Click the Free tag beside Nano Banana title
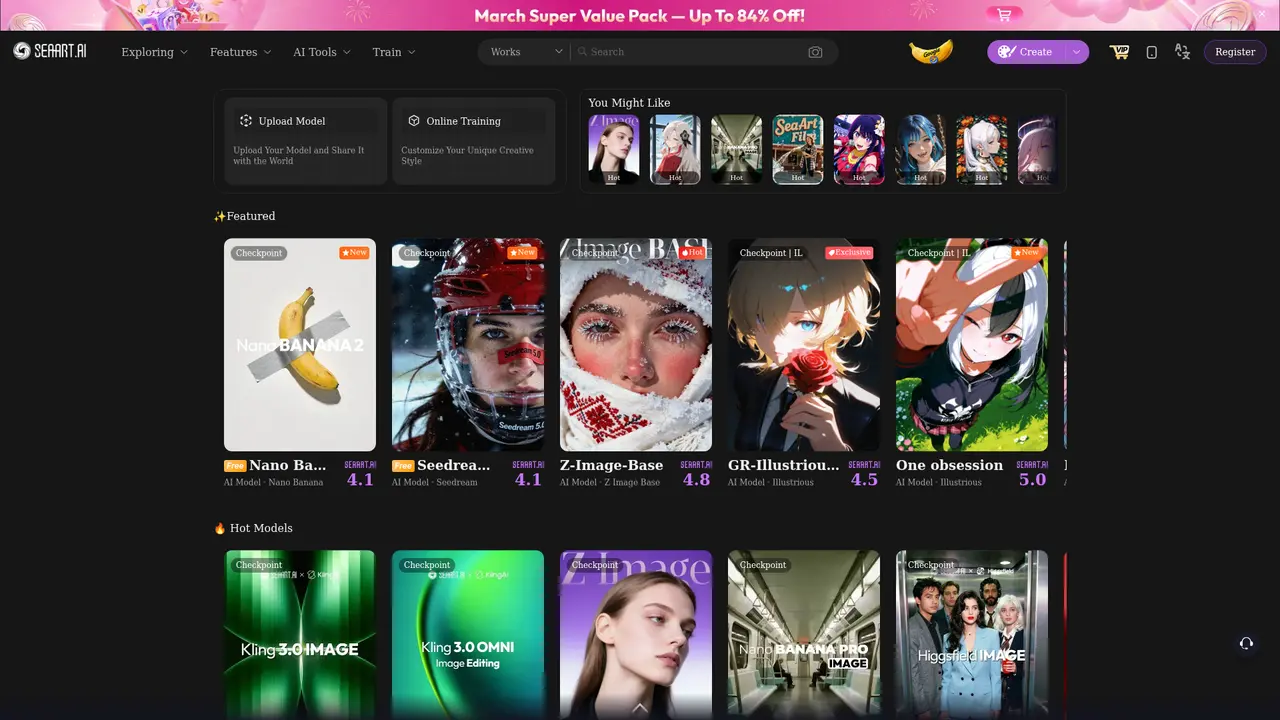This screenshot has height=720, width=1280. point(235,466)
